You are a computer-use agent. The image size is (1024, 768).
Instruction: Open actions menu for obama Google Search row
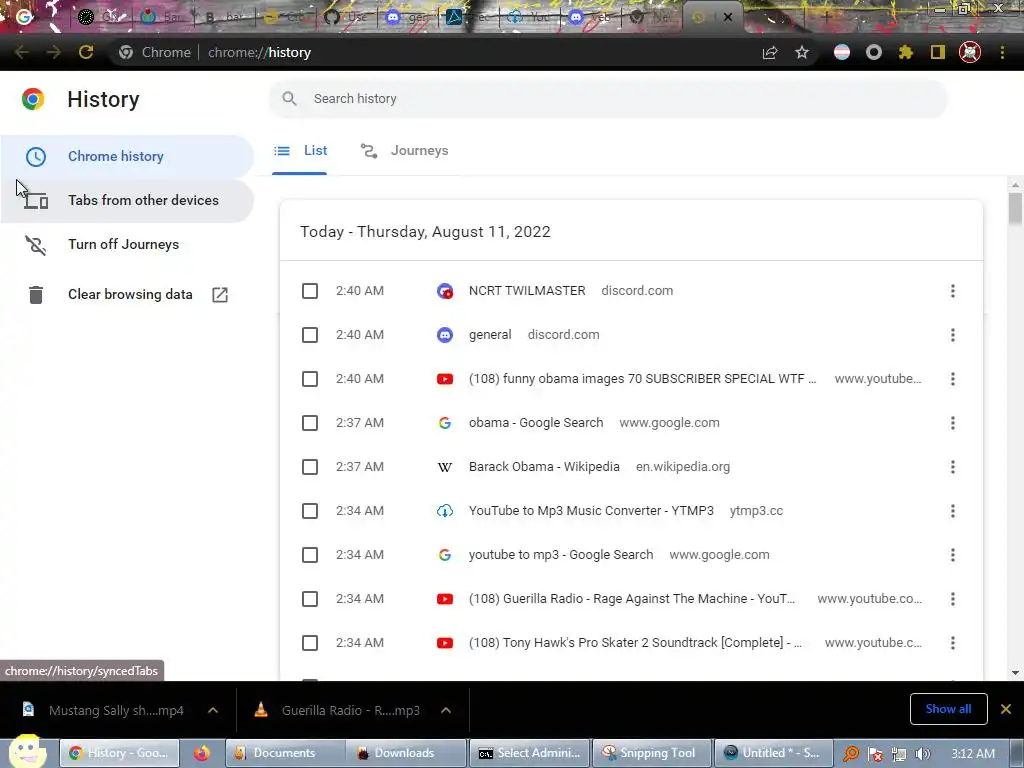953,423
